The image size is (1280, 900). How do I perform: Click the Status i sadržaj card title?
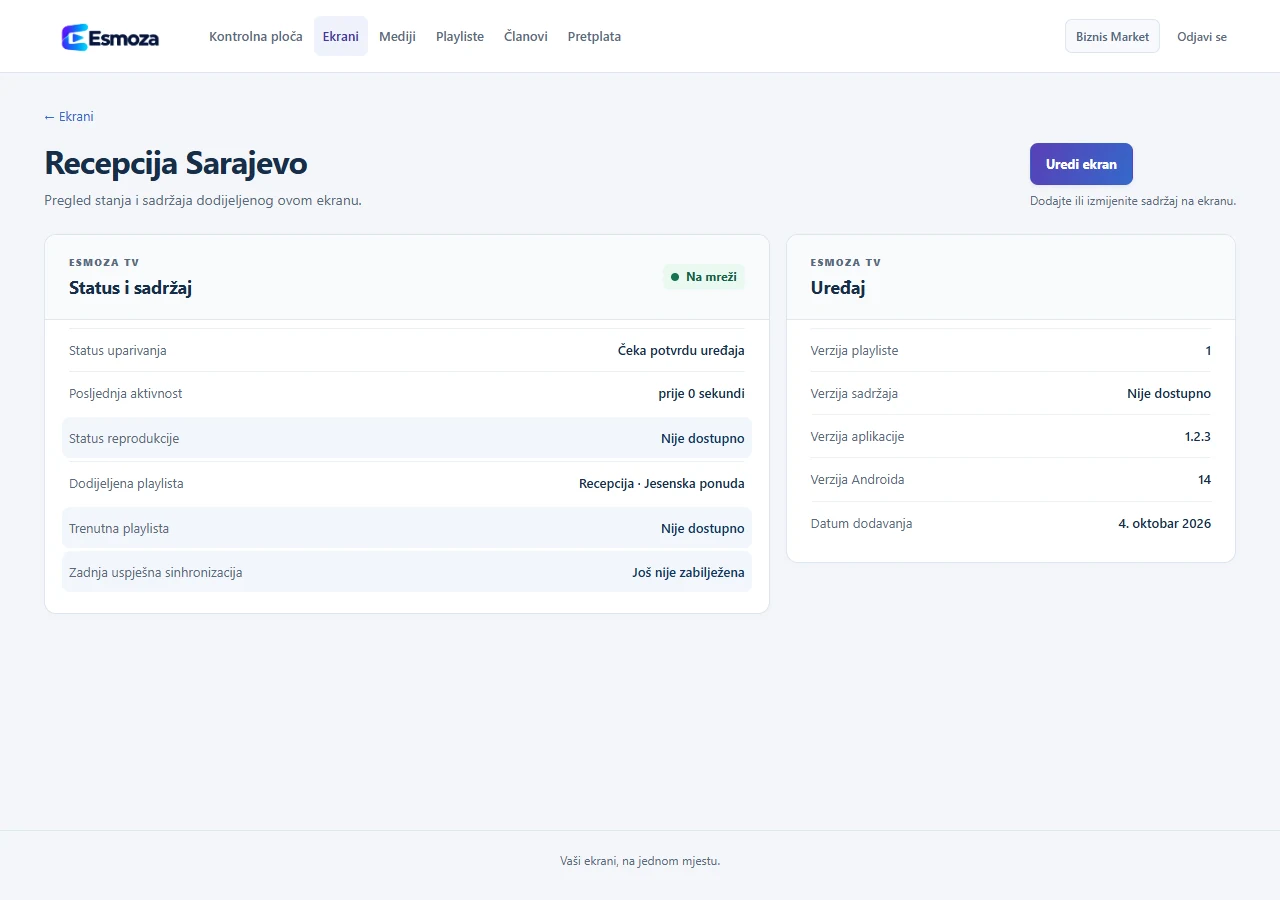point(130,288)
